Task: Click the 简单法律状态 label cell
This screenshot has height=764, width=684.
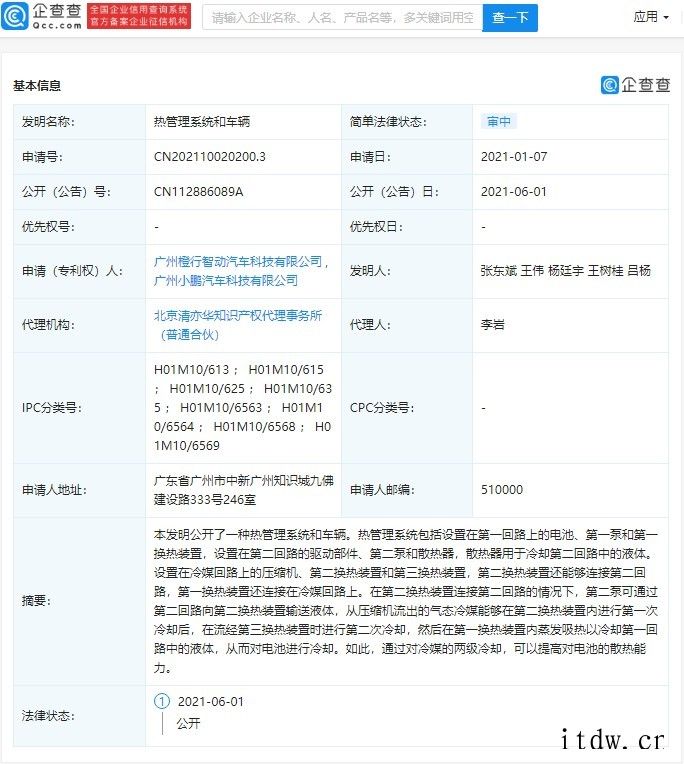Action: [407, 122]
